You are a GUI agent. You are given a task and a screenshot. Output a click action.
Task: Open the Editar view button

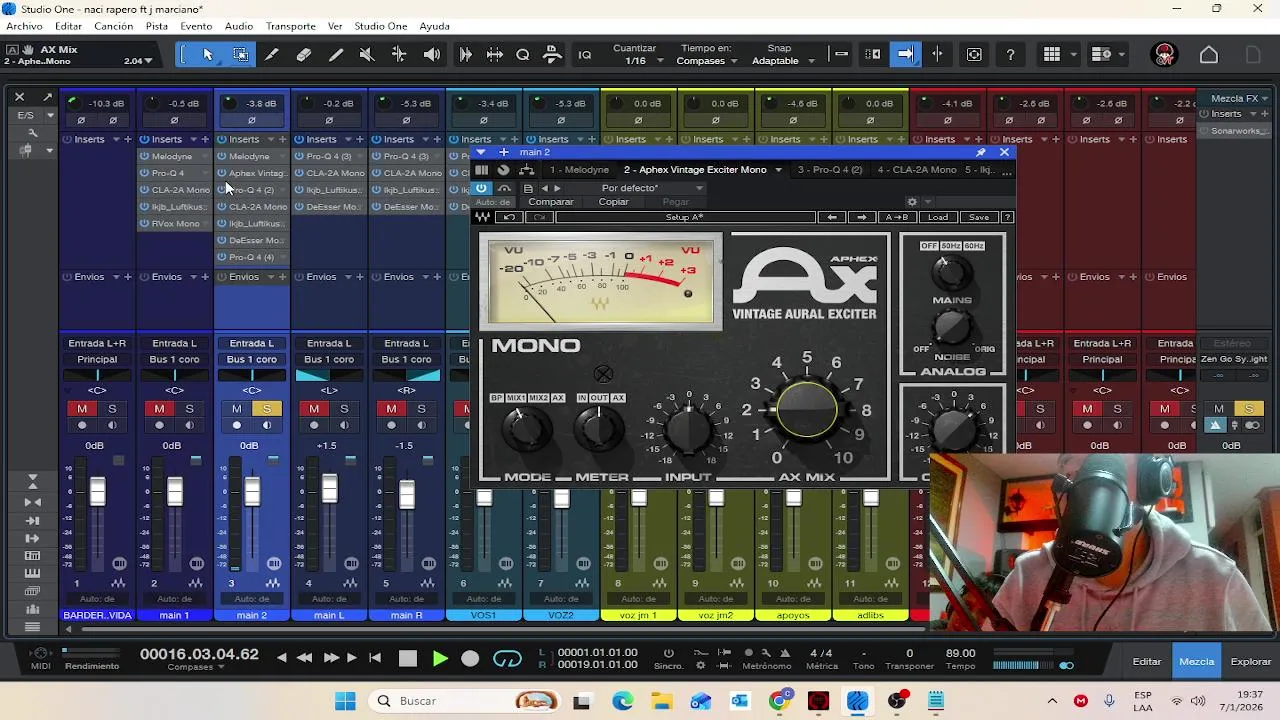[1147, 661]
